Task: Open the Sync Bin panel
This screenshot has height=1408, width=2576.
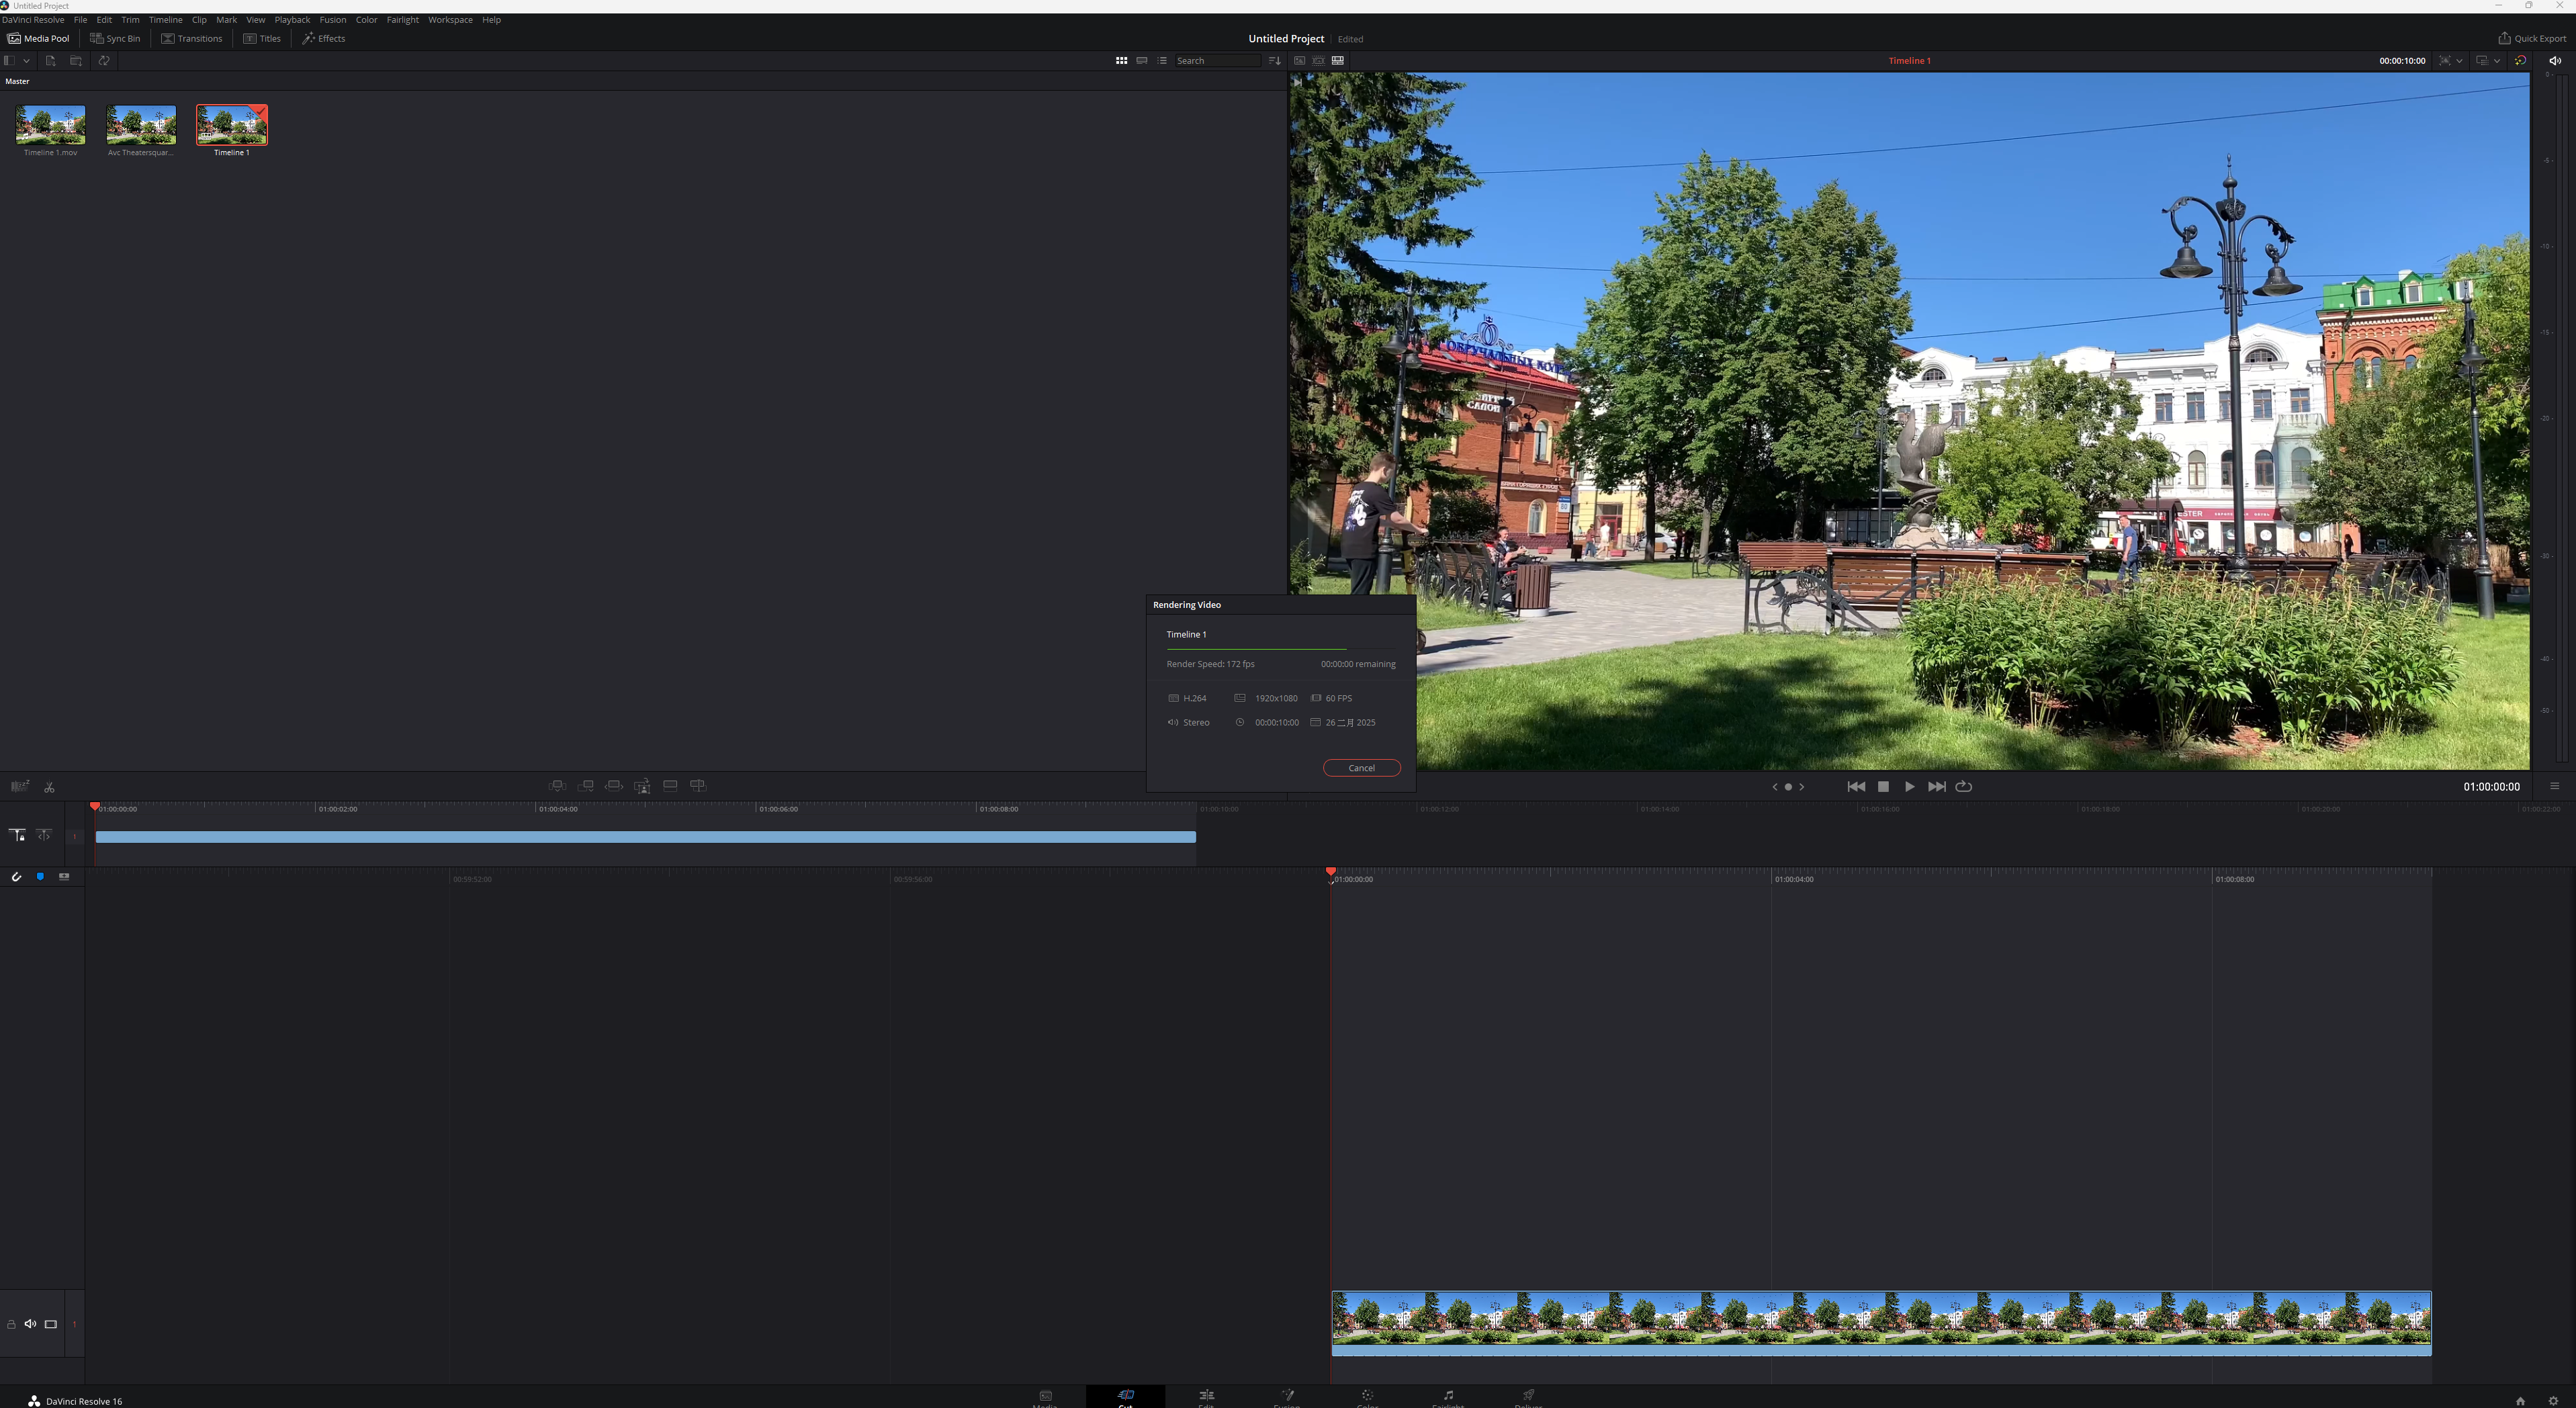Action: pyautogui.click(x=115, y=38)
